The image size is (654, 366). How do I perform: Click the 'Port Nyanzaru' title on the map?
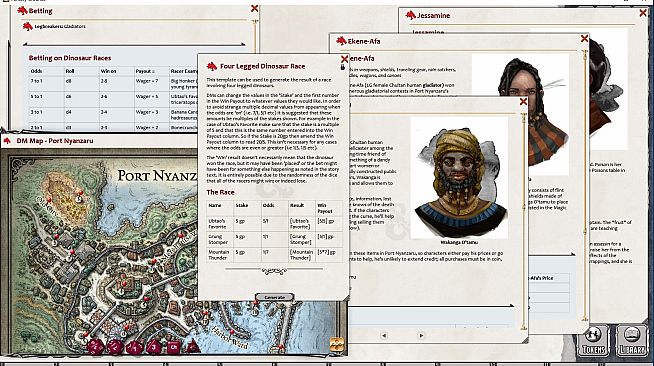[157, 175]
